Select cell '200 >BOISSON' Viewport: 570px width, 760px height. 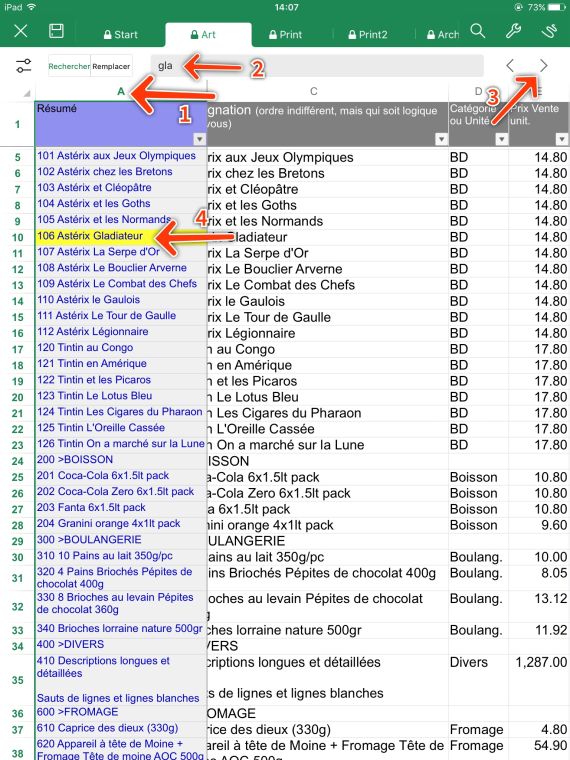pyautogui.click(x=121, y=460)
